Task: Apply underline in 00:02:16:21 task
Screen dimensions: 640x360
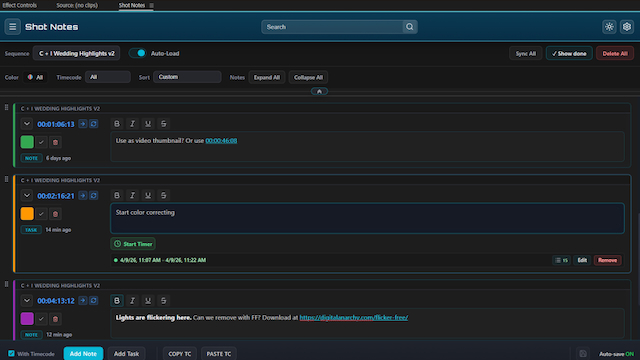Action: 148,196
